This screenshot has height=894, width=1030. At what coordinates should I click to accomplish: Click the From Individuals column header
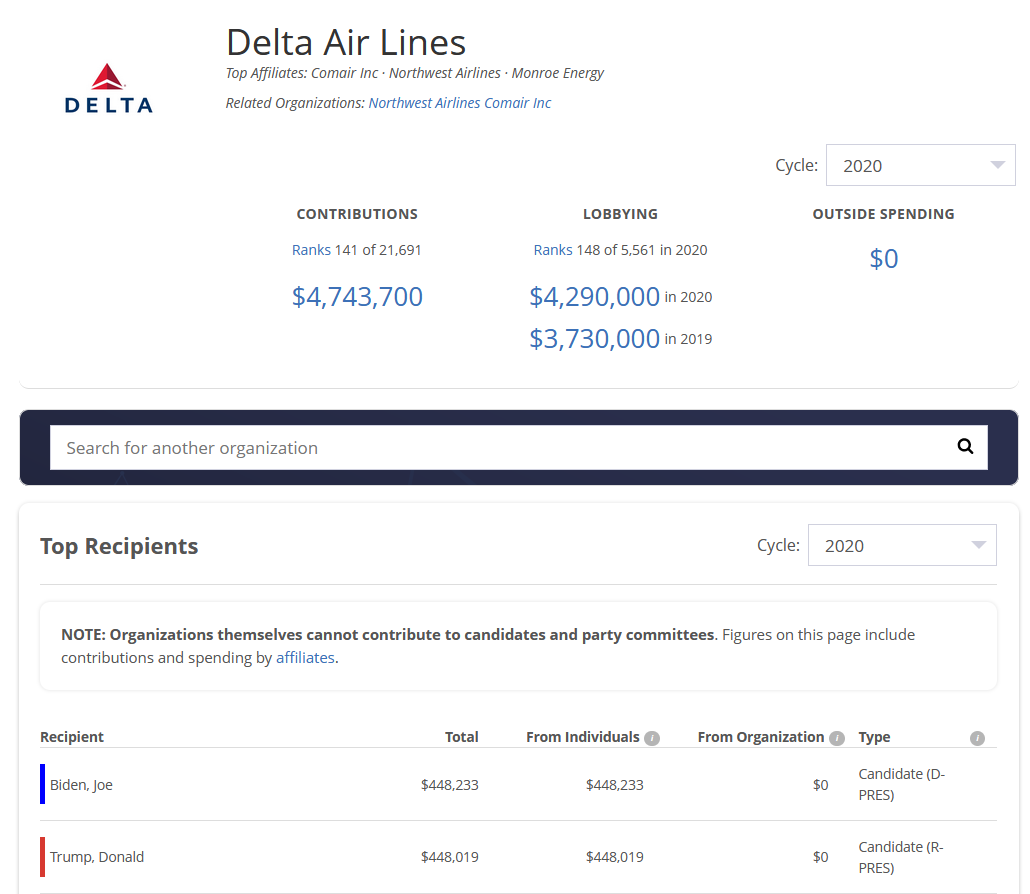coord(583,737)
